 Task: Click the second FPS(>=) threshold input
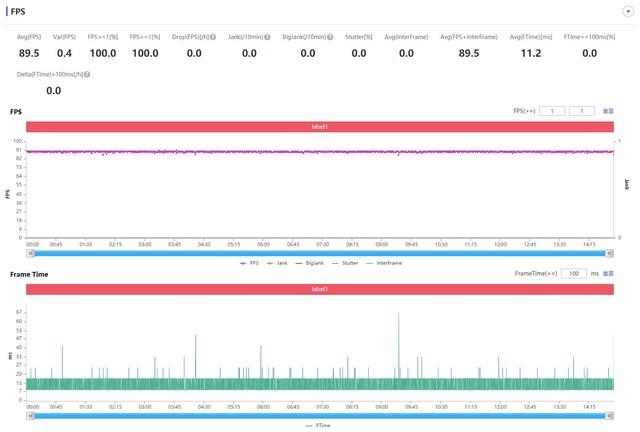pos(582,111)
